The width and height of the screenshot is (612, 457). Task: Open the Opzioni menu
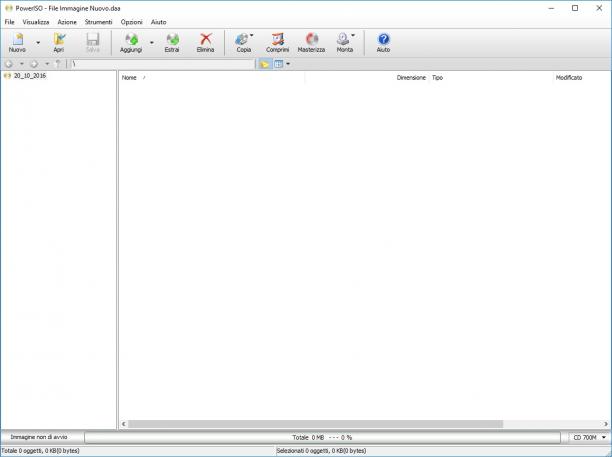132,22
